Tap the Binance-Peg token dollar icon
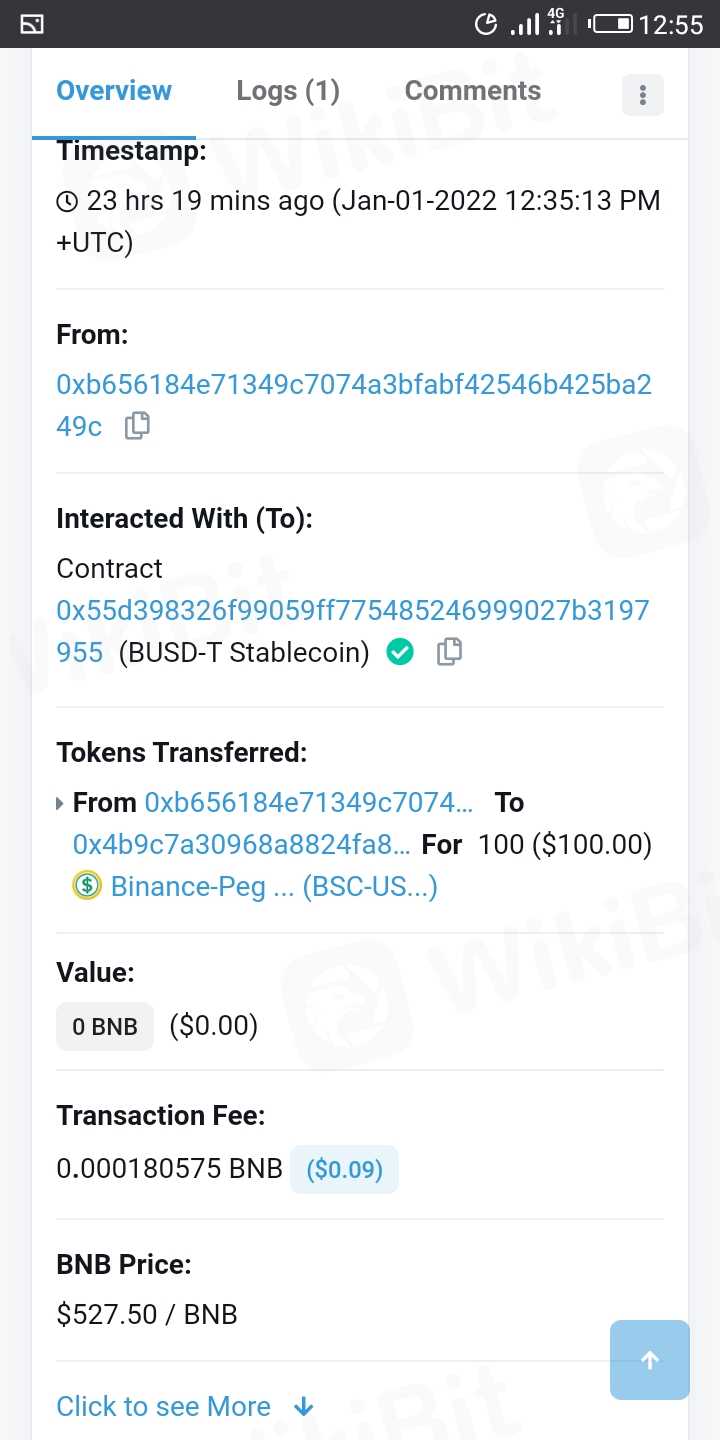The image size is (720, 1440). [x=87, y=886]
